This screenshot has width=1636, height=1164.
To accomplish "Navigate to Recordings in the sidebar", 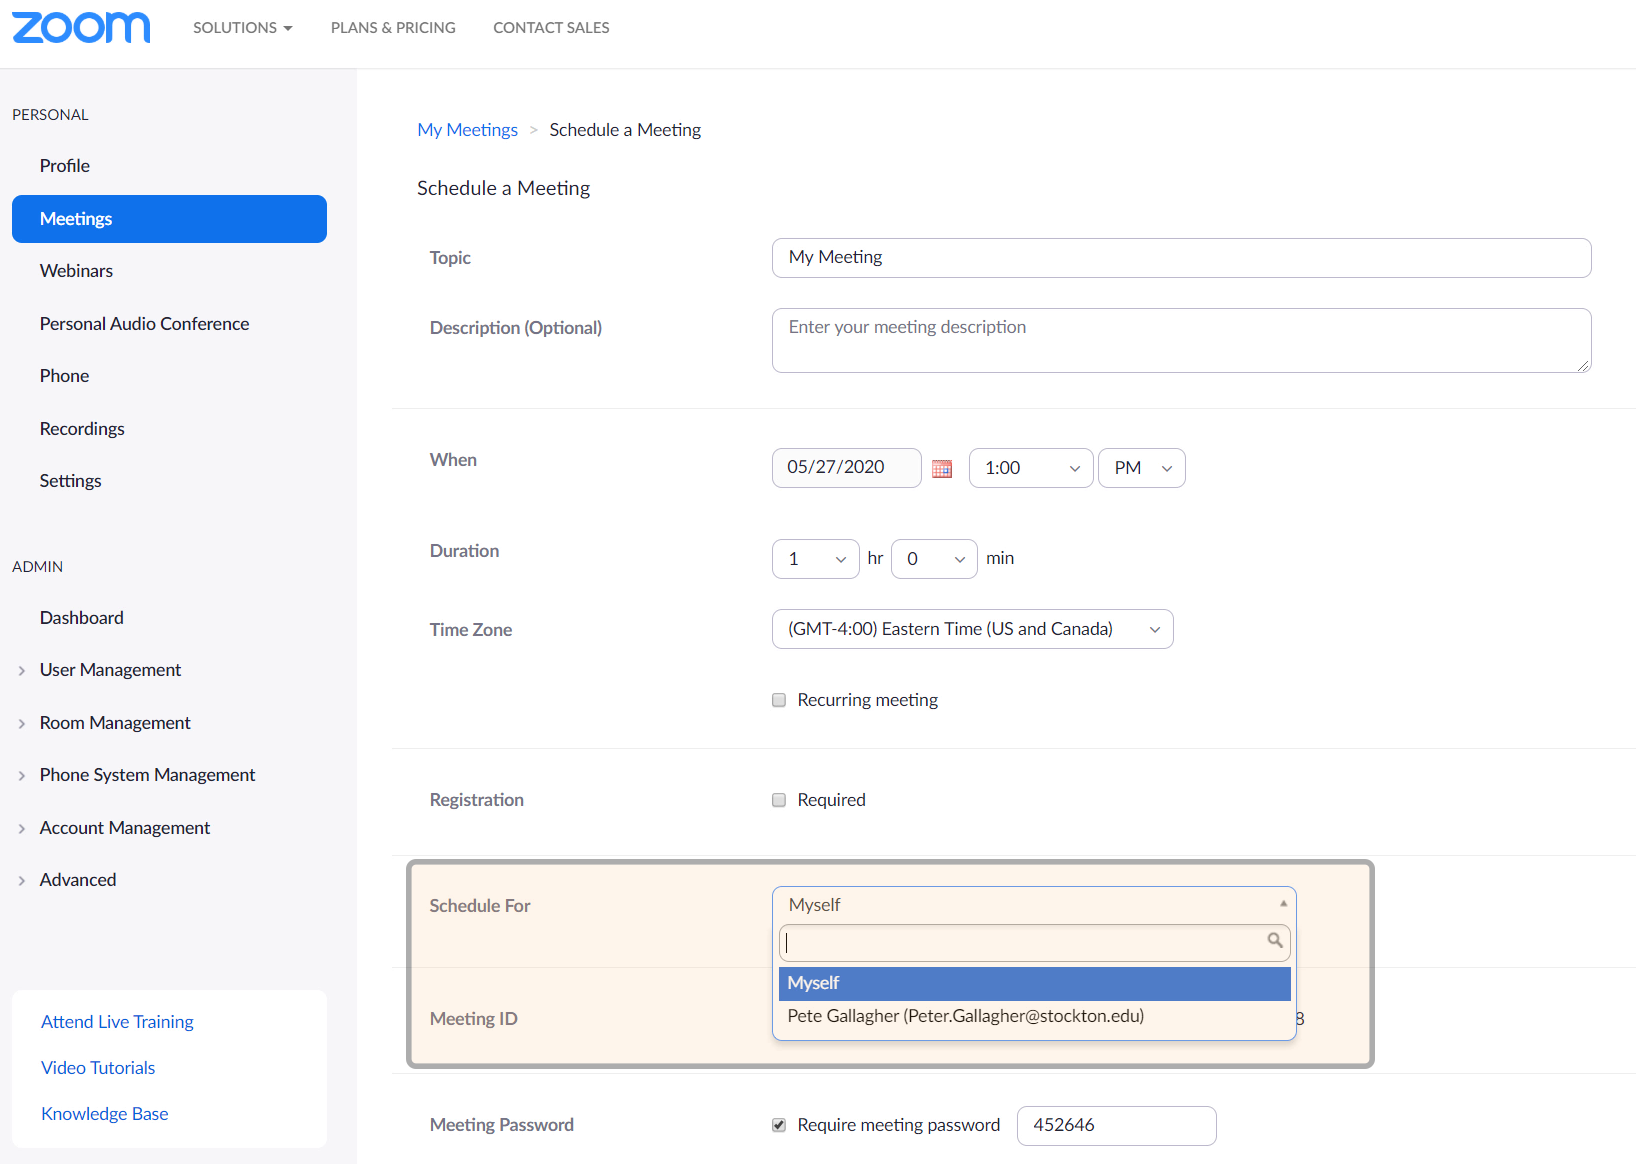I will pos(82,428).
